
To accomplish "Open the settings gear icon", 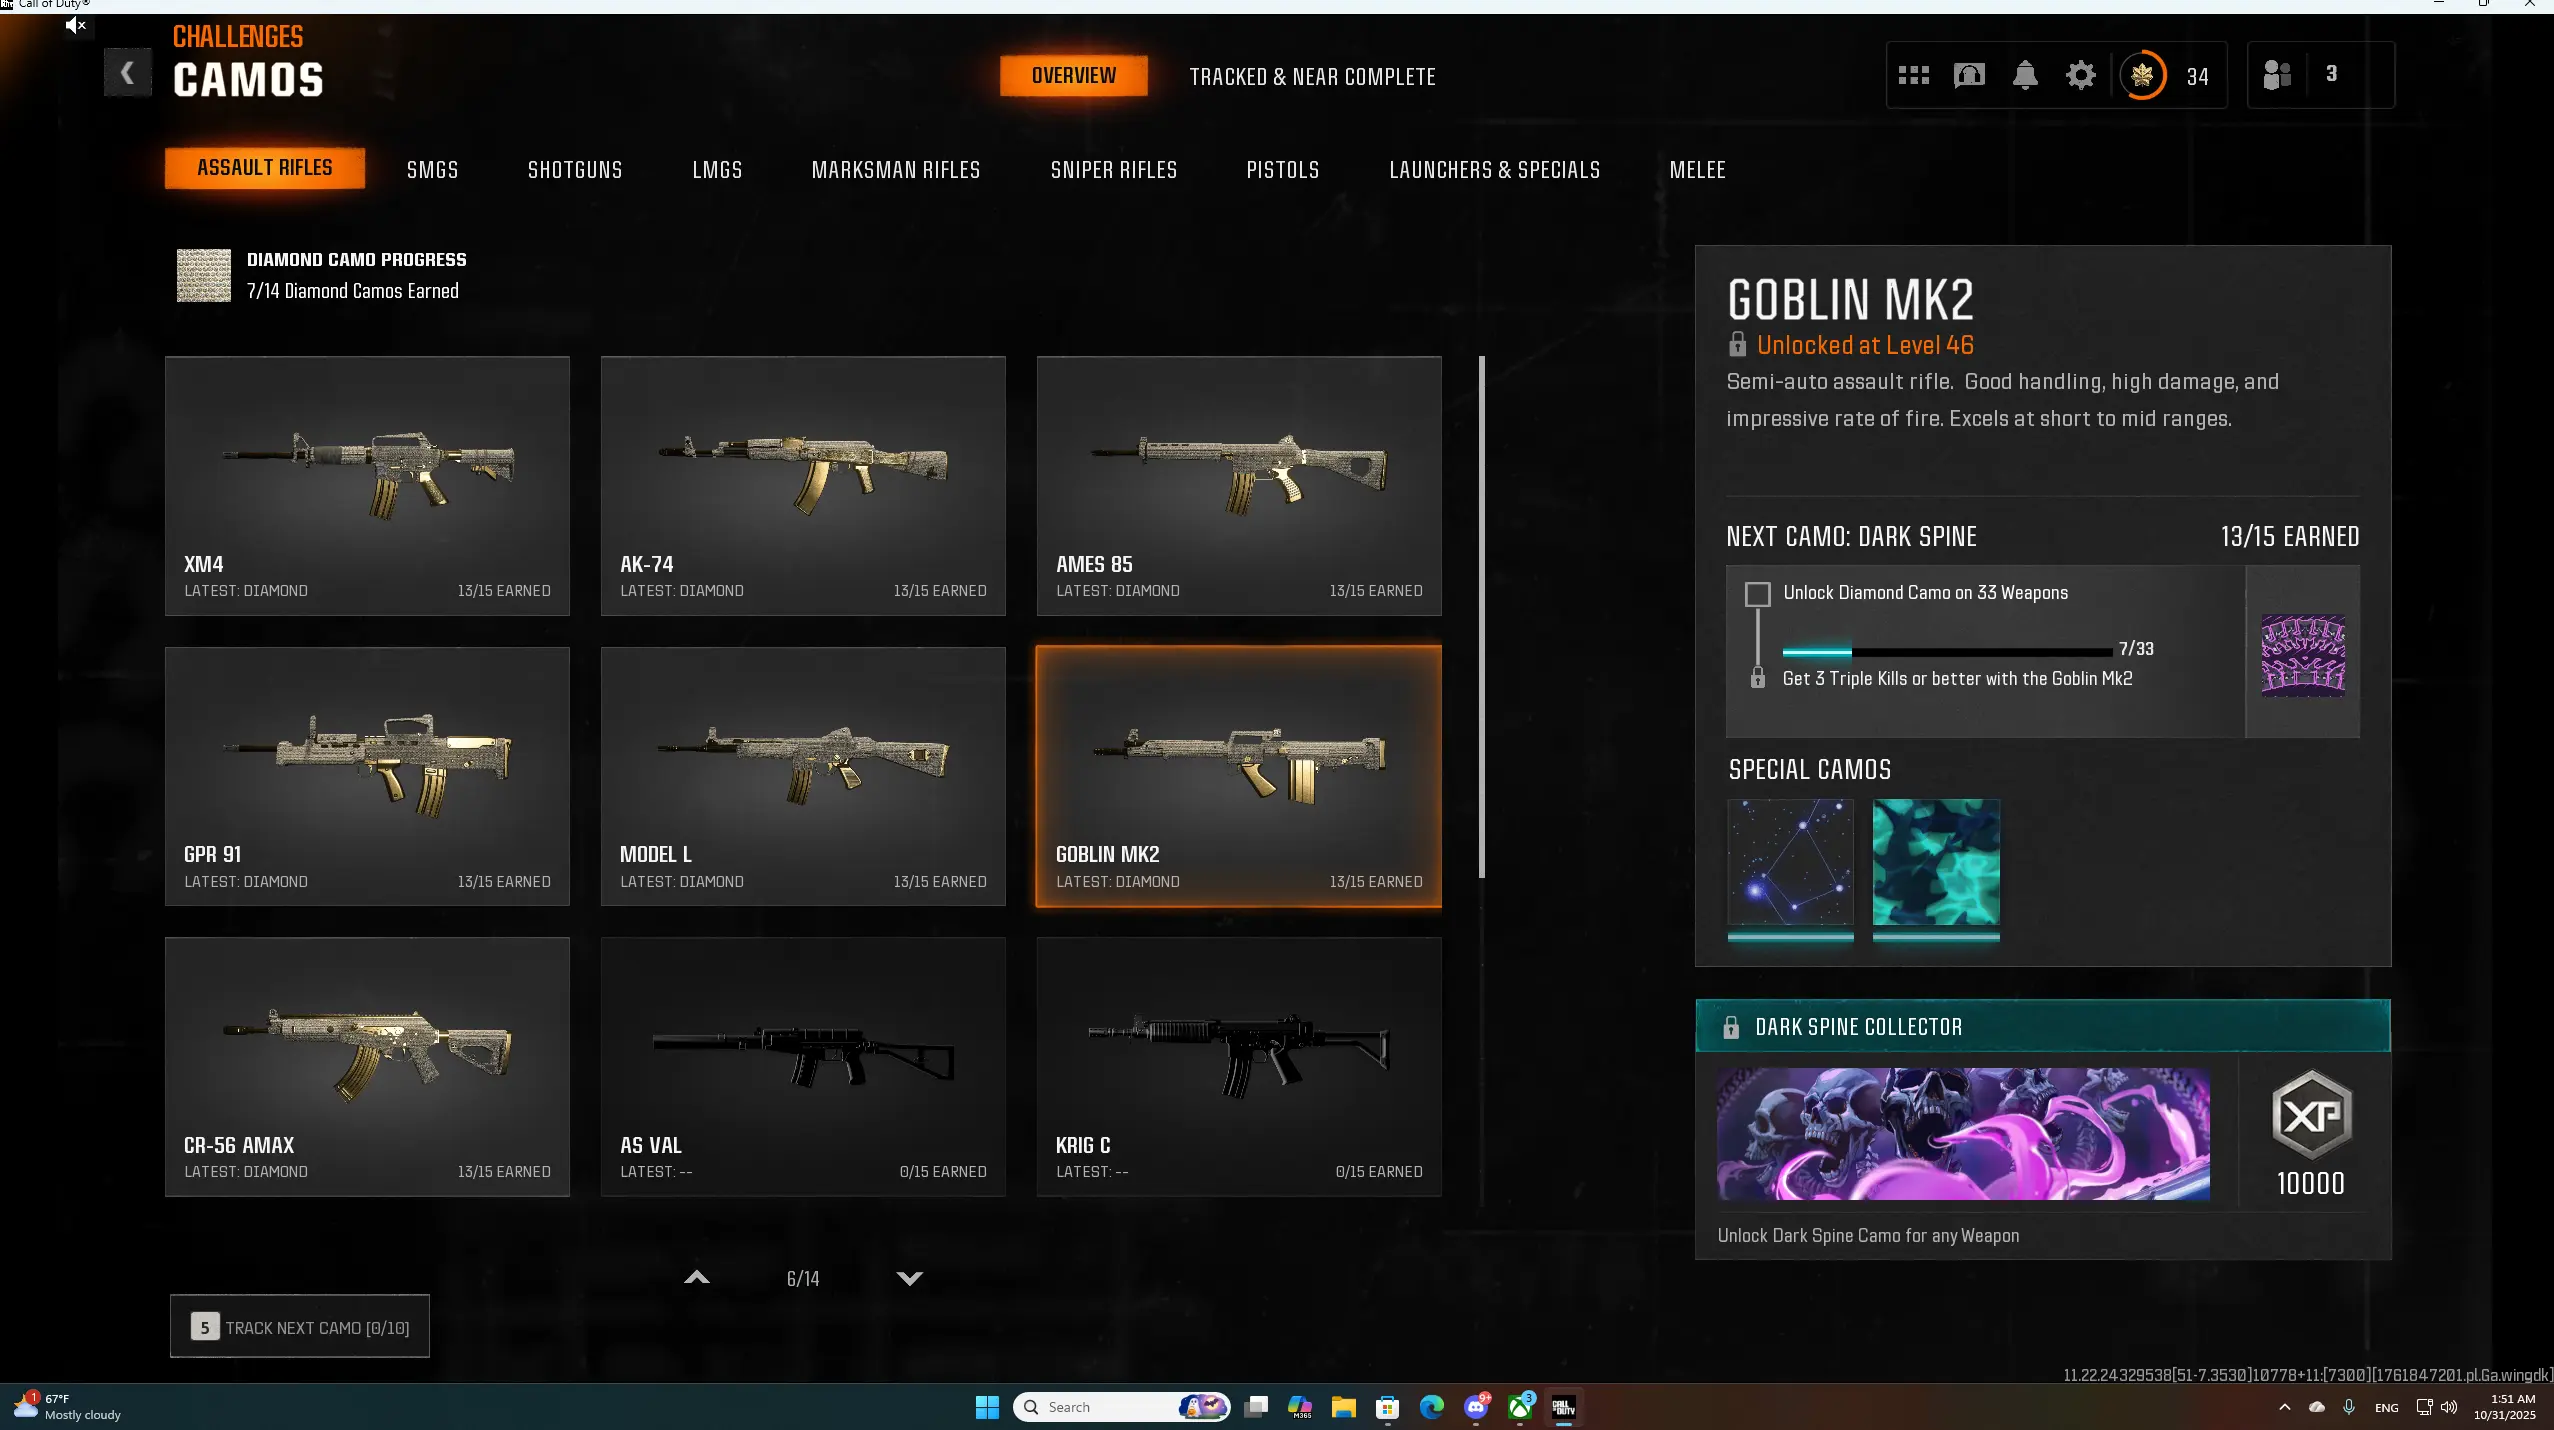I will pos(2081,75).
